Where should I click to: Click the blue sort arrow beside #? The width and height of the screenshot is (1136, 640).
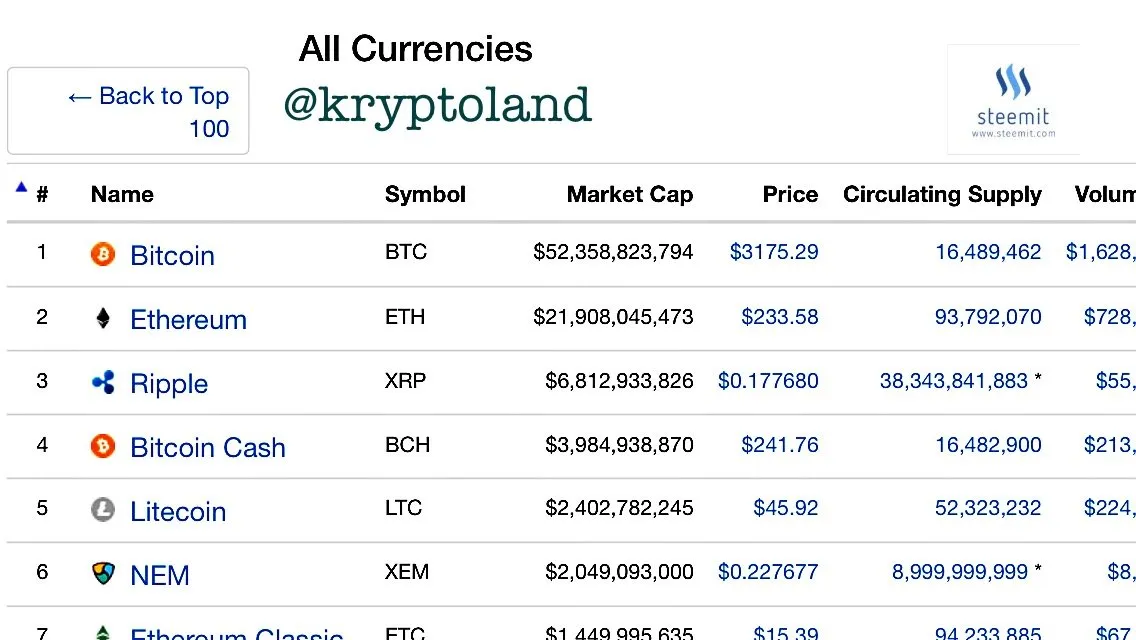[21, 187]
